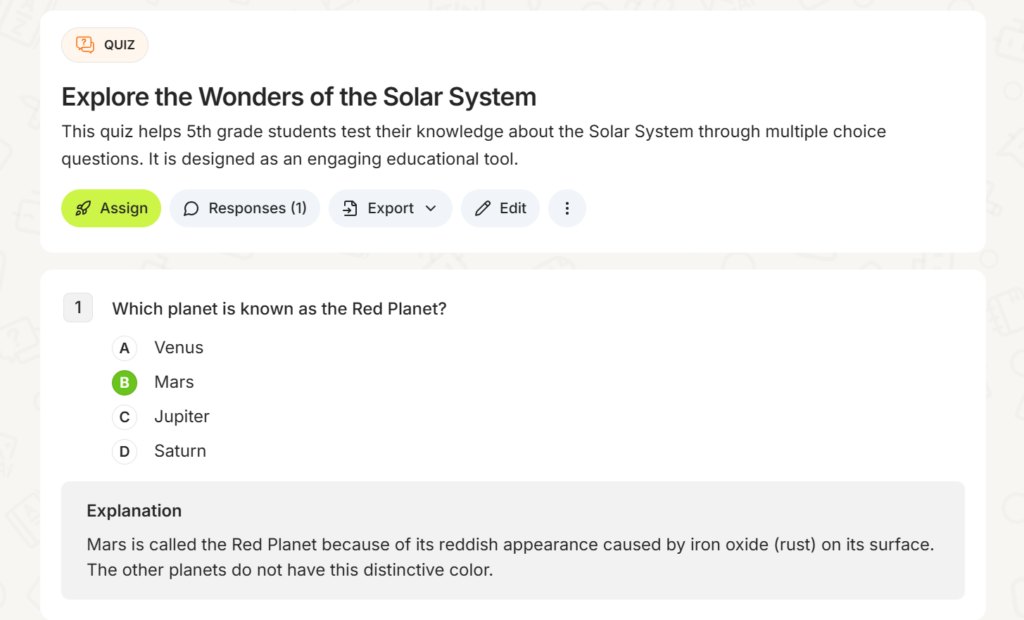
Task: Pick answer option D circle
Action: (x=124, y=451)
